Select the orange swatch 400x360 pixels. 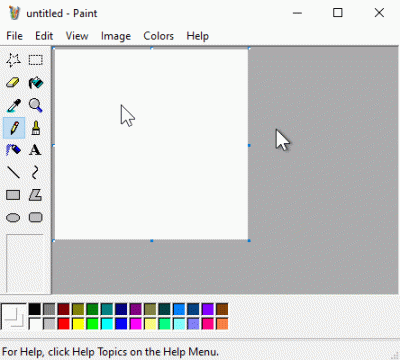(x=222, y=324)
